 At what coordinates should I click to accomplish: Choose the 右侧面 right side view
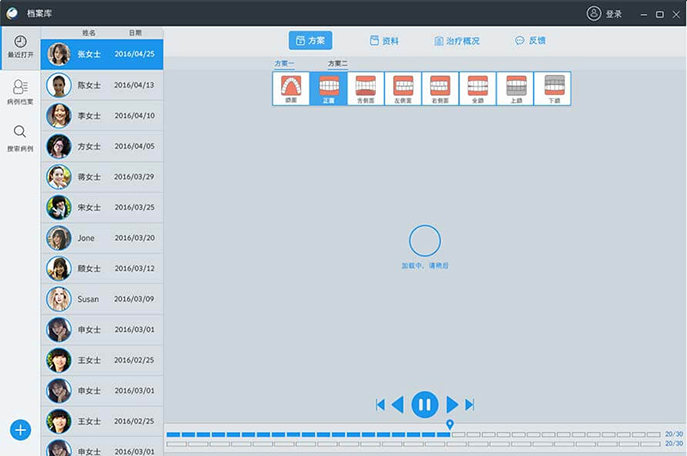tap(440, 88)
